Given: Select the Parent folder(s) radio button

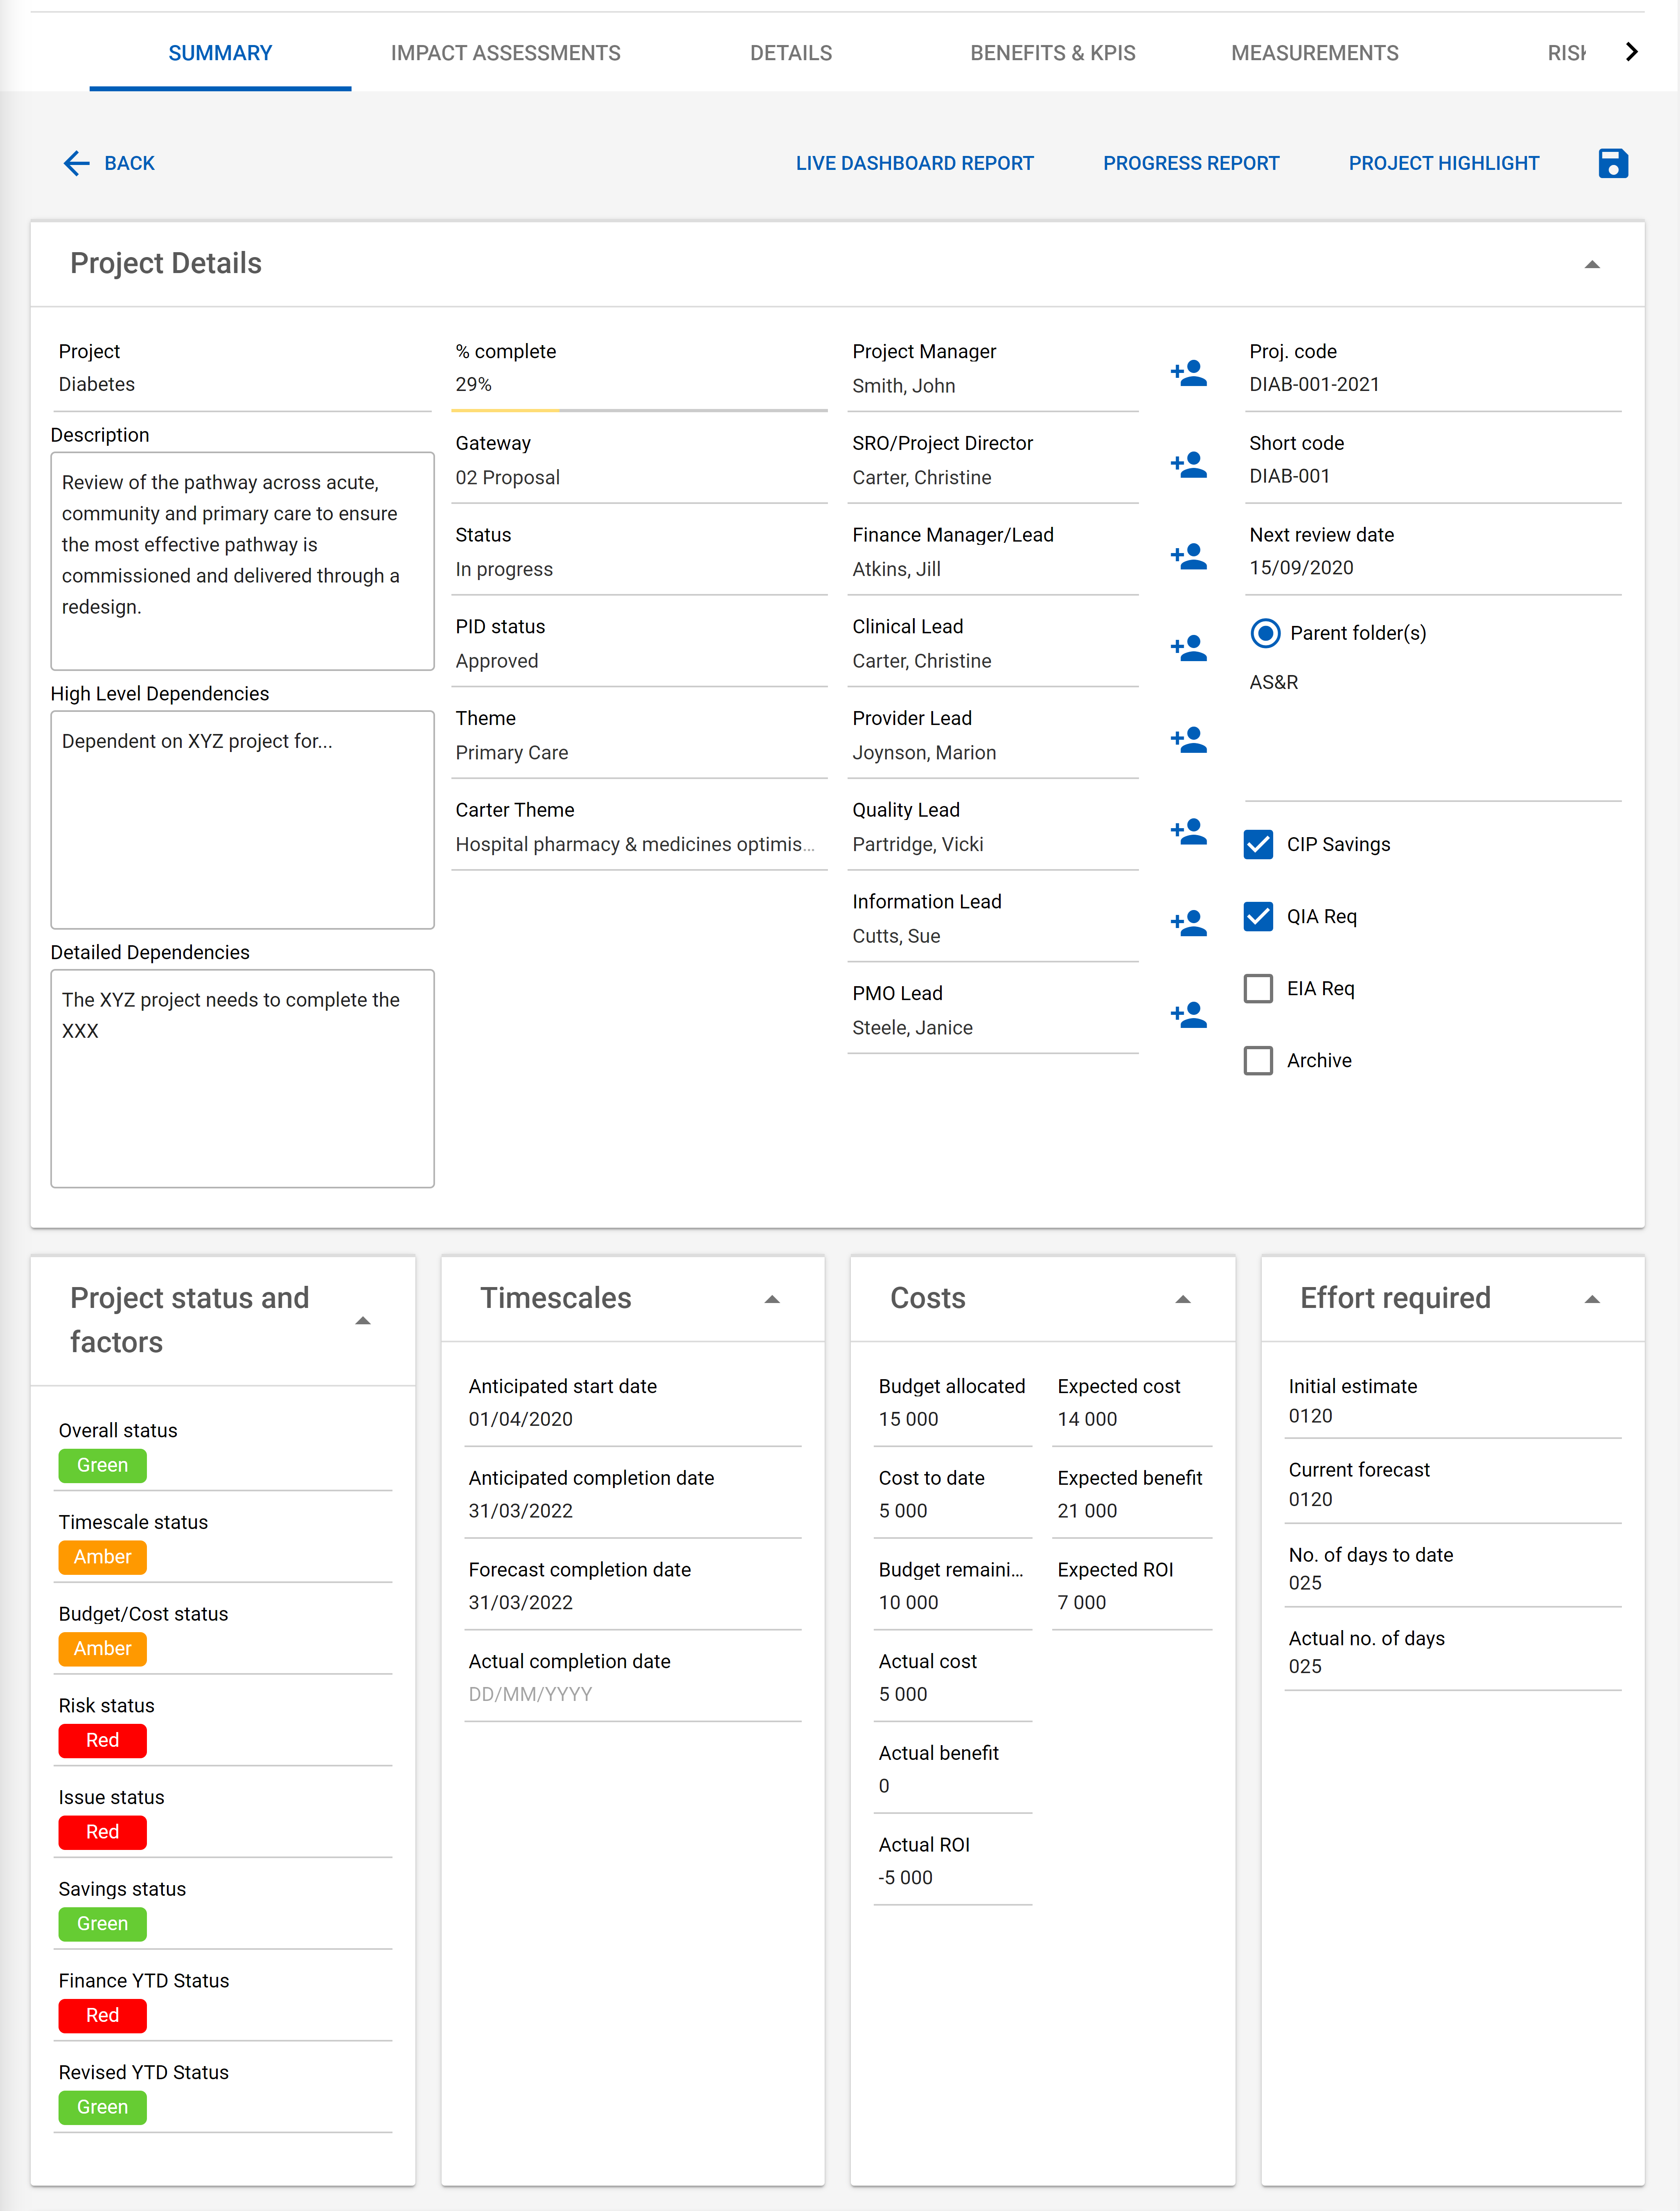Looking at the screenshot, I should pyautogui.click(x=1265, y=633).
